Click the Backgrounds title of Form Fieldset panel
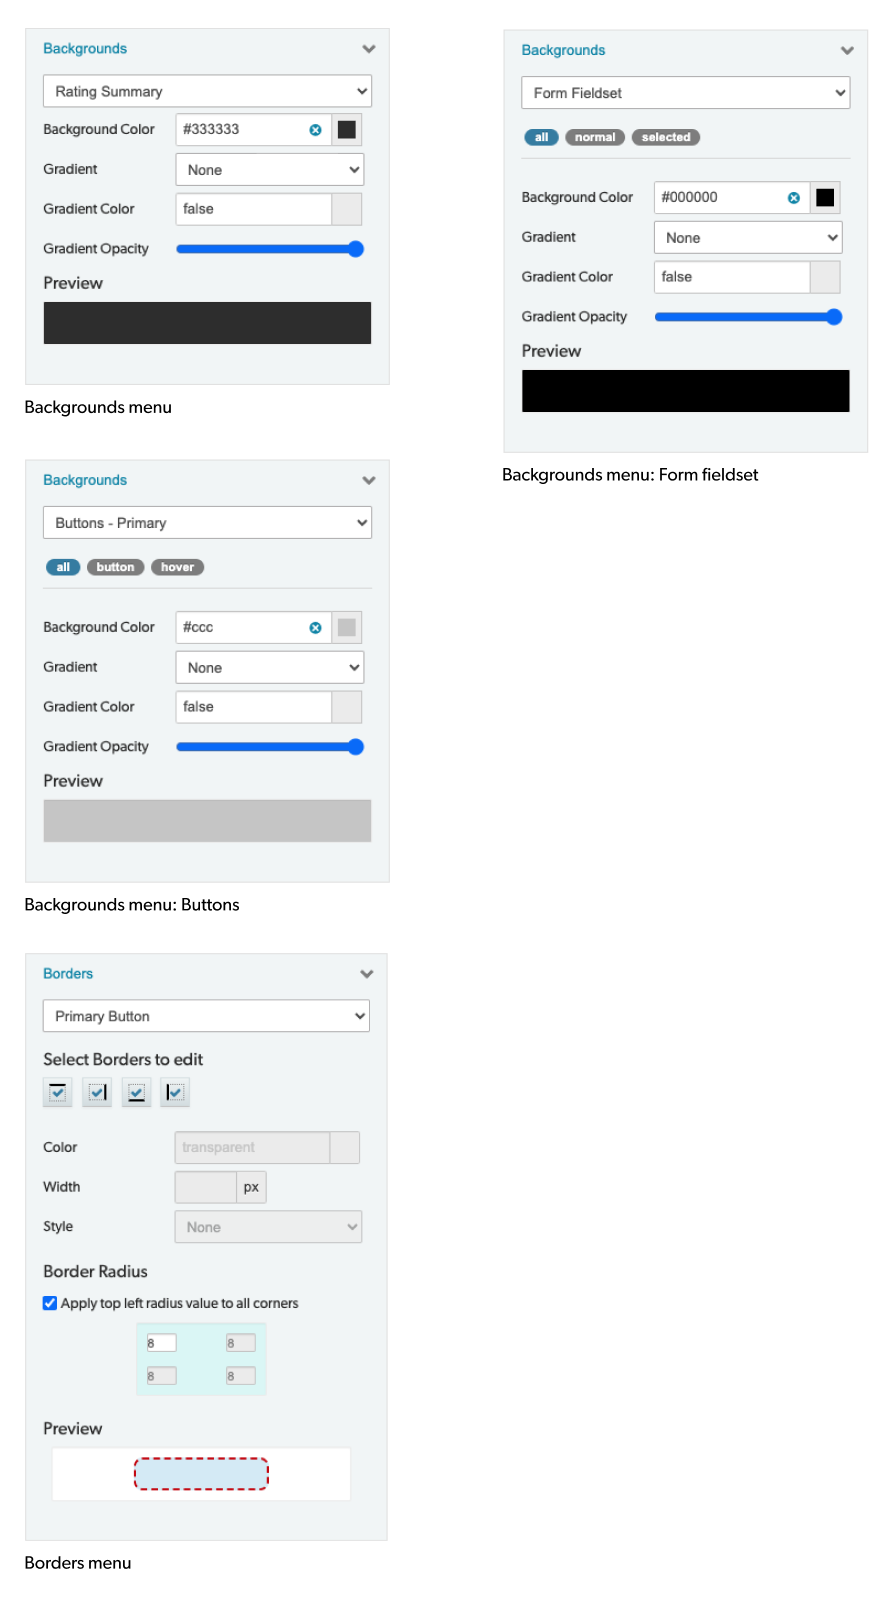 (x=563, y=51)
